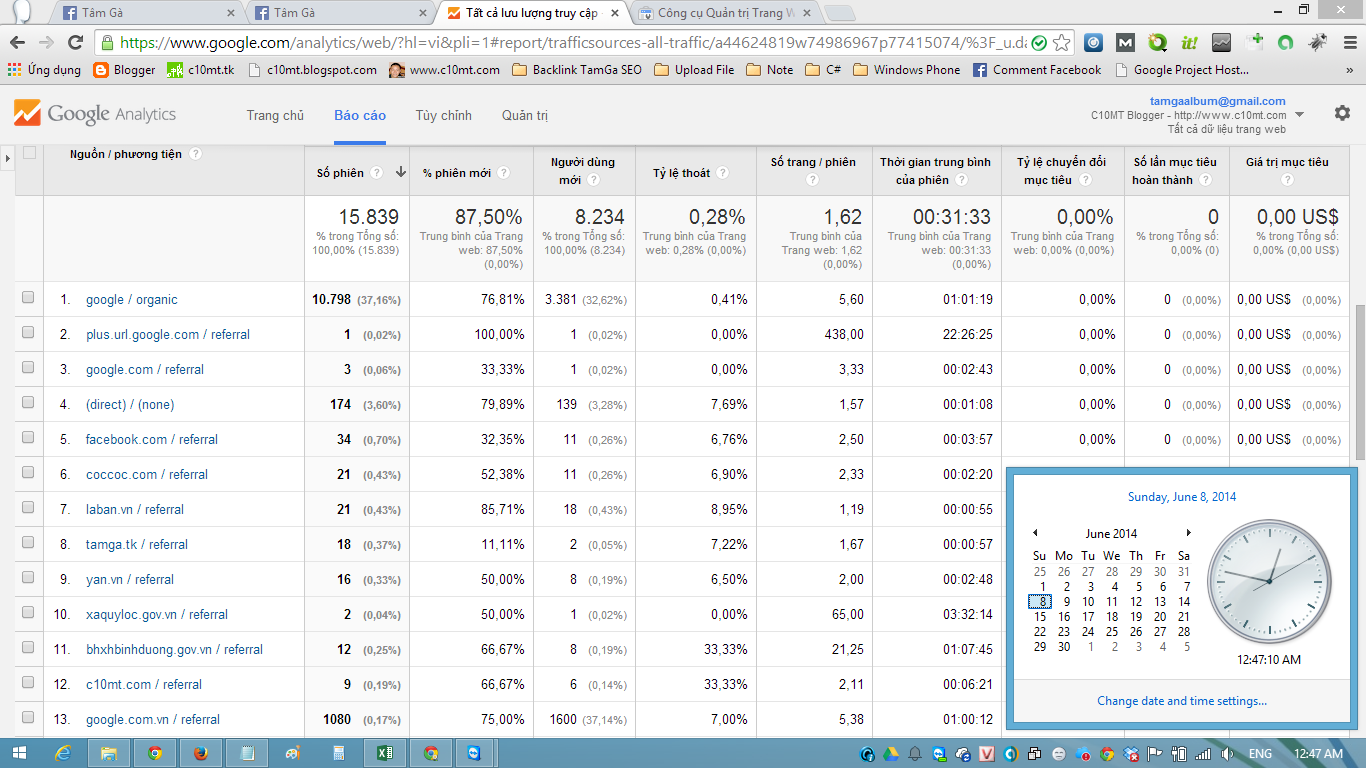Bookmark this page with the star icon
Image resolution: width=1366 pixels, height=768 pixels.
pos(1062,43)
